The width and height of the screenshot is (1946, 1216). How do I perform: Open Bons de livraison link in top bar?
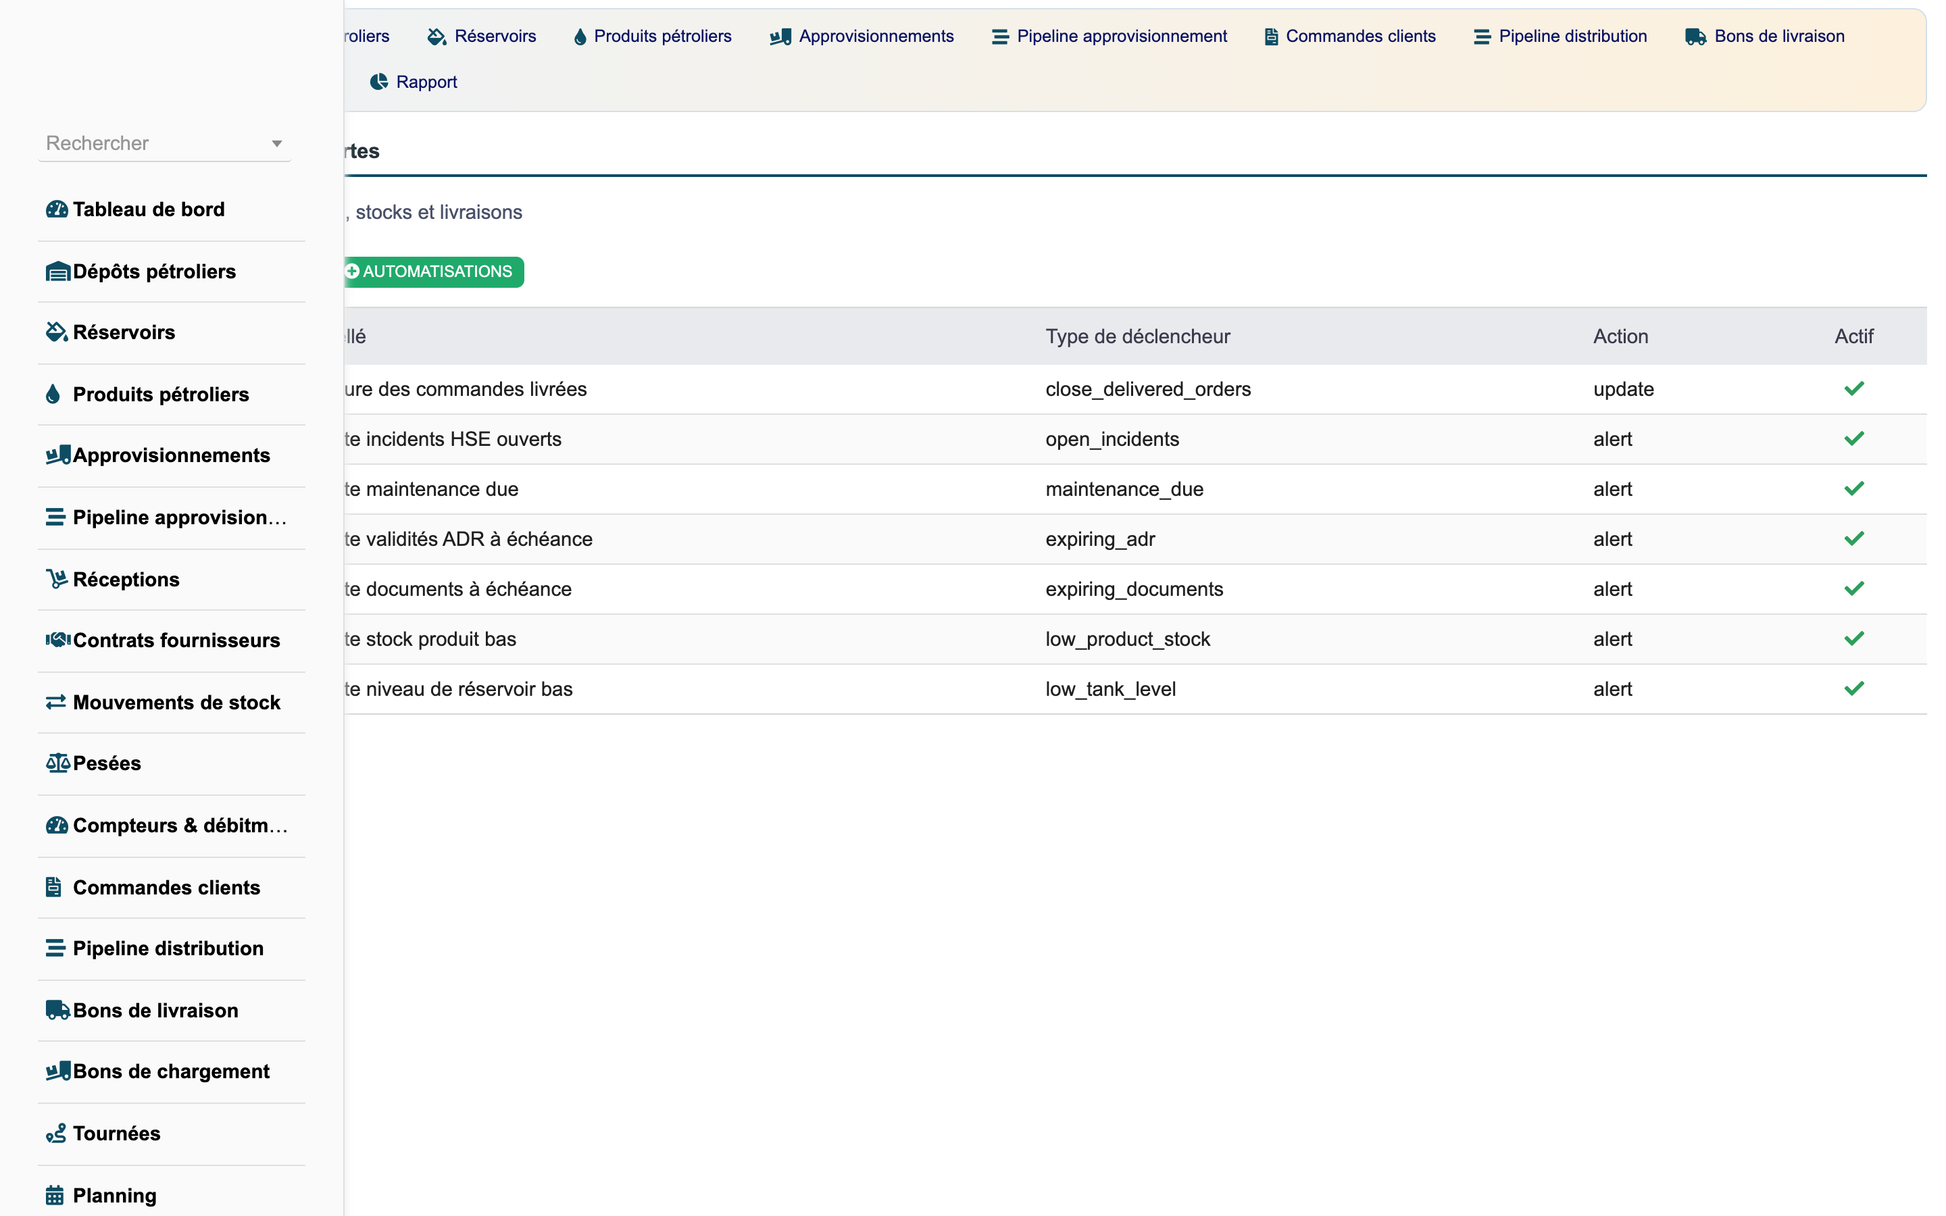tap(1765, 37)
